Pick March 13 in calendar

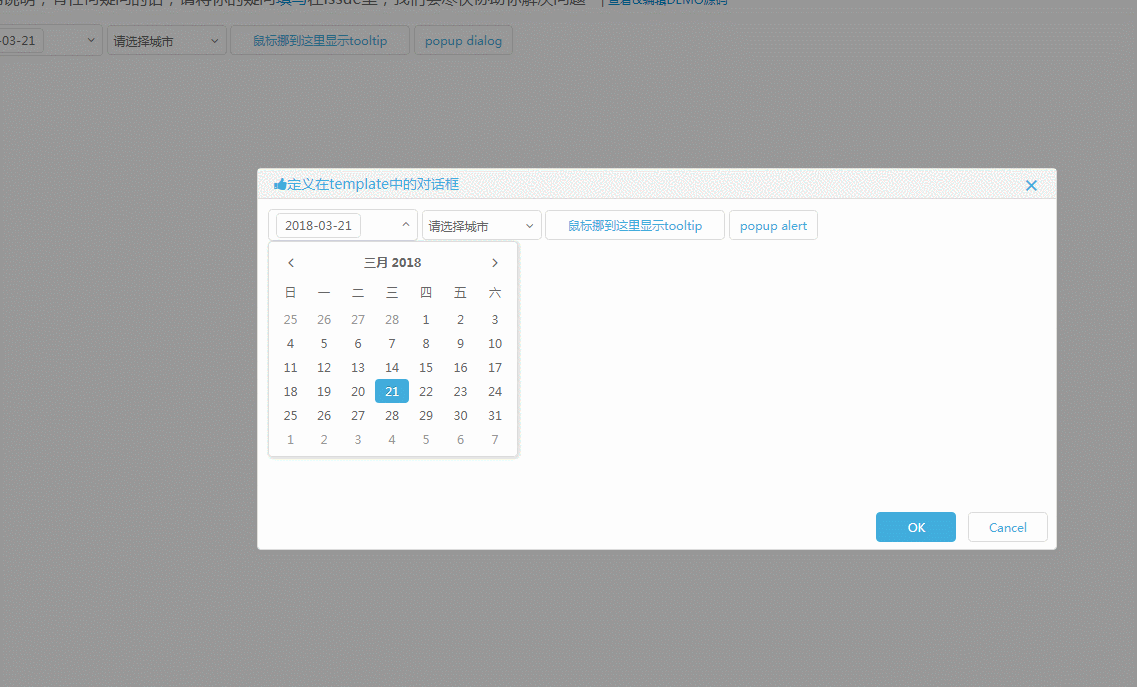tap(357, 368)
